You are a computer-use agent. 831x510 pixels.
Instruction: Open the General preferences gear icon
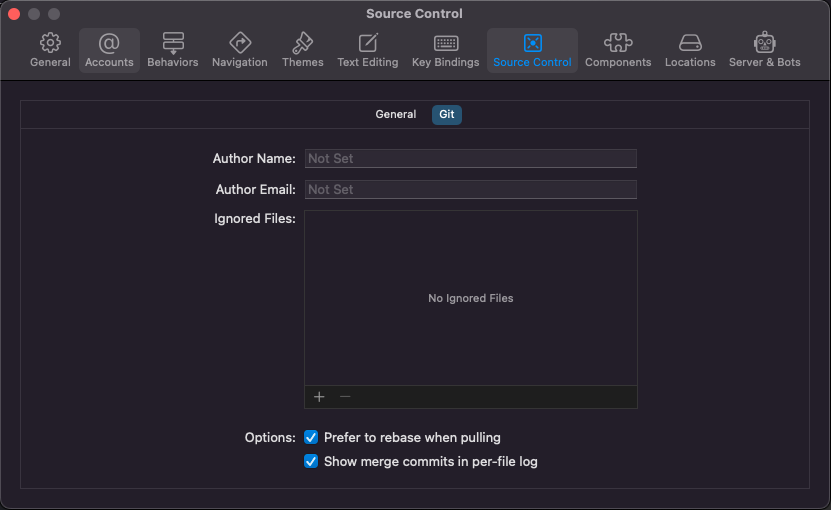(x=50, y=43)
